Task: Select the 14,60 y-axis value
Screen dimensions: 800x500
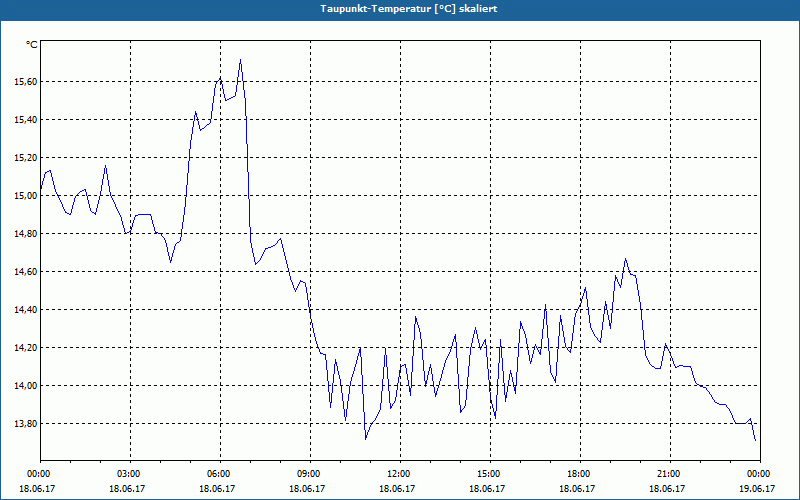Action: pyautogui.click(x=26, y=271)
